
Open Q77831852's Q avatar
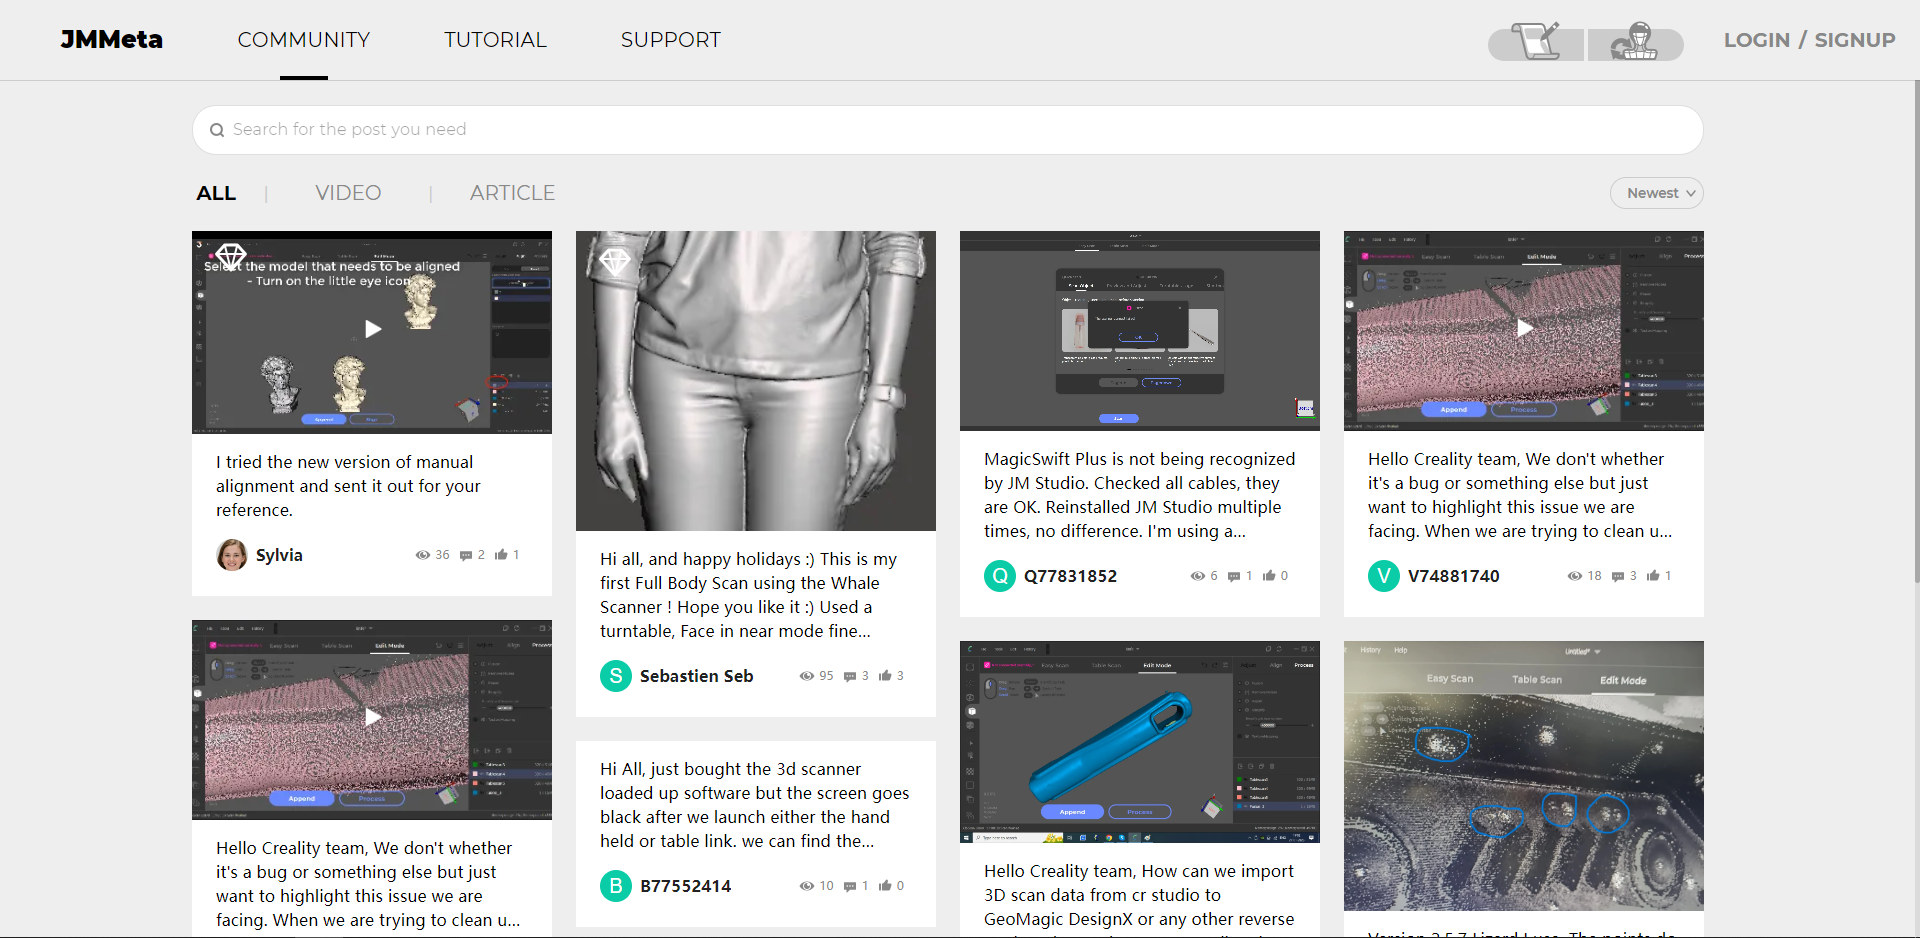(1000, 576)
